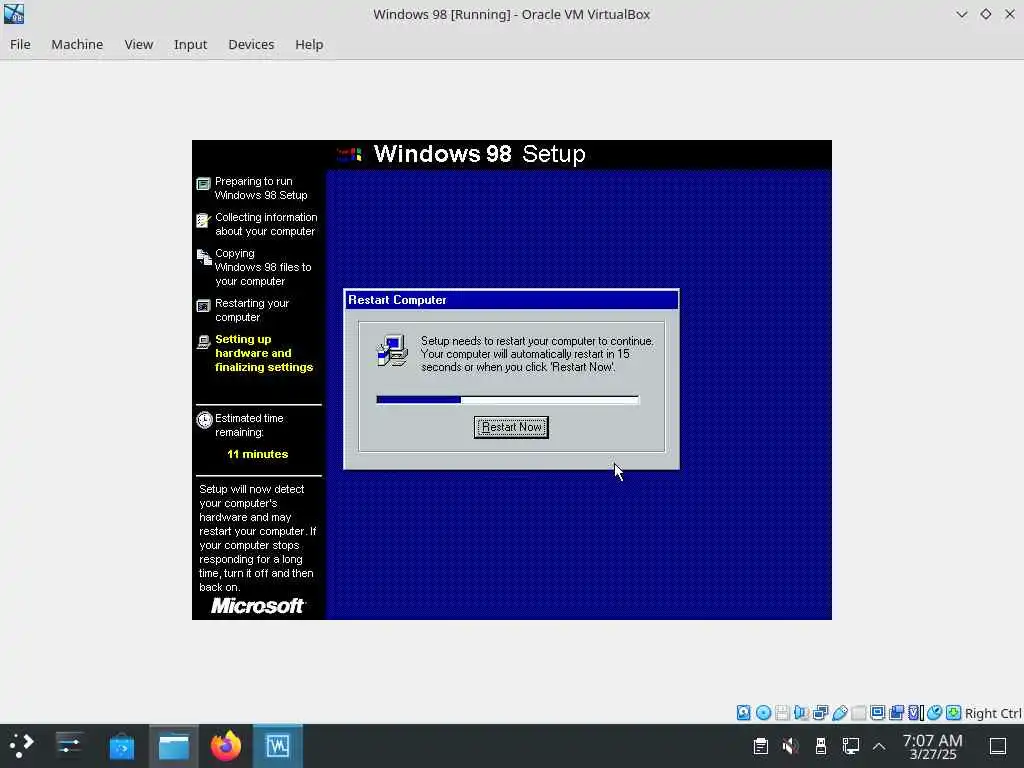Click the audio status icon in VirtualBox
1024x768 pixels.
coord(801,712)
